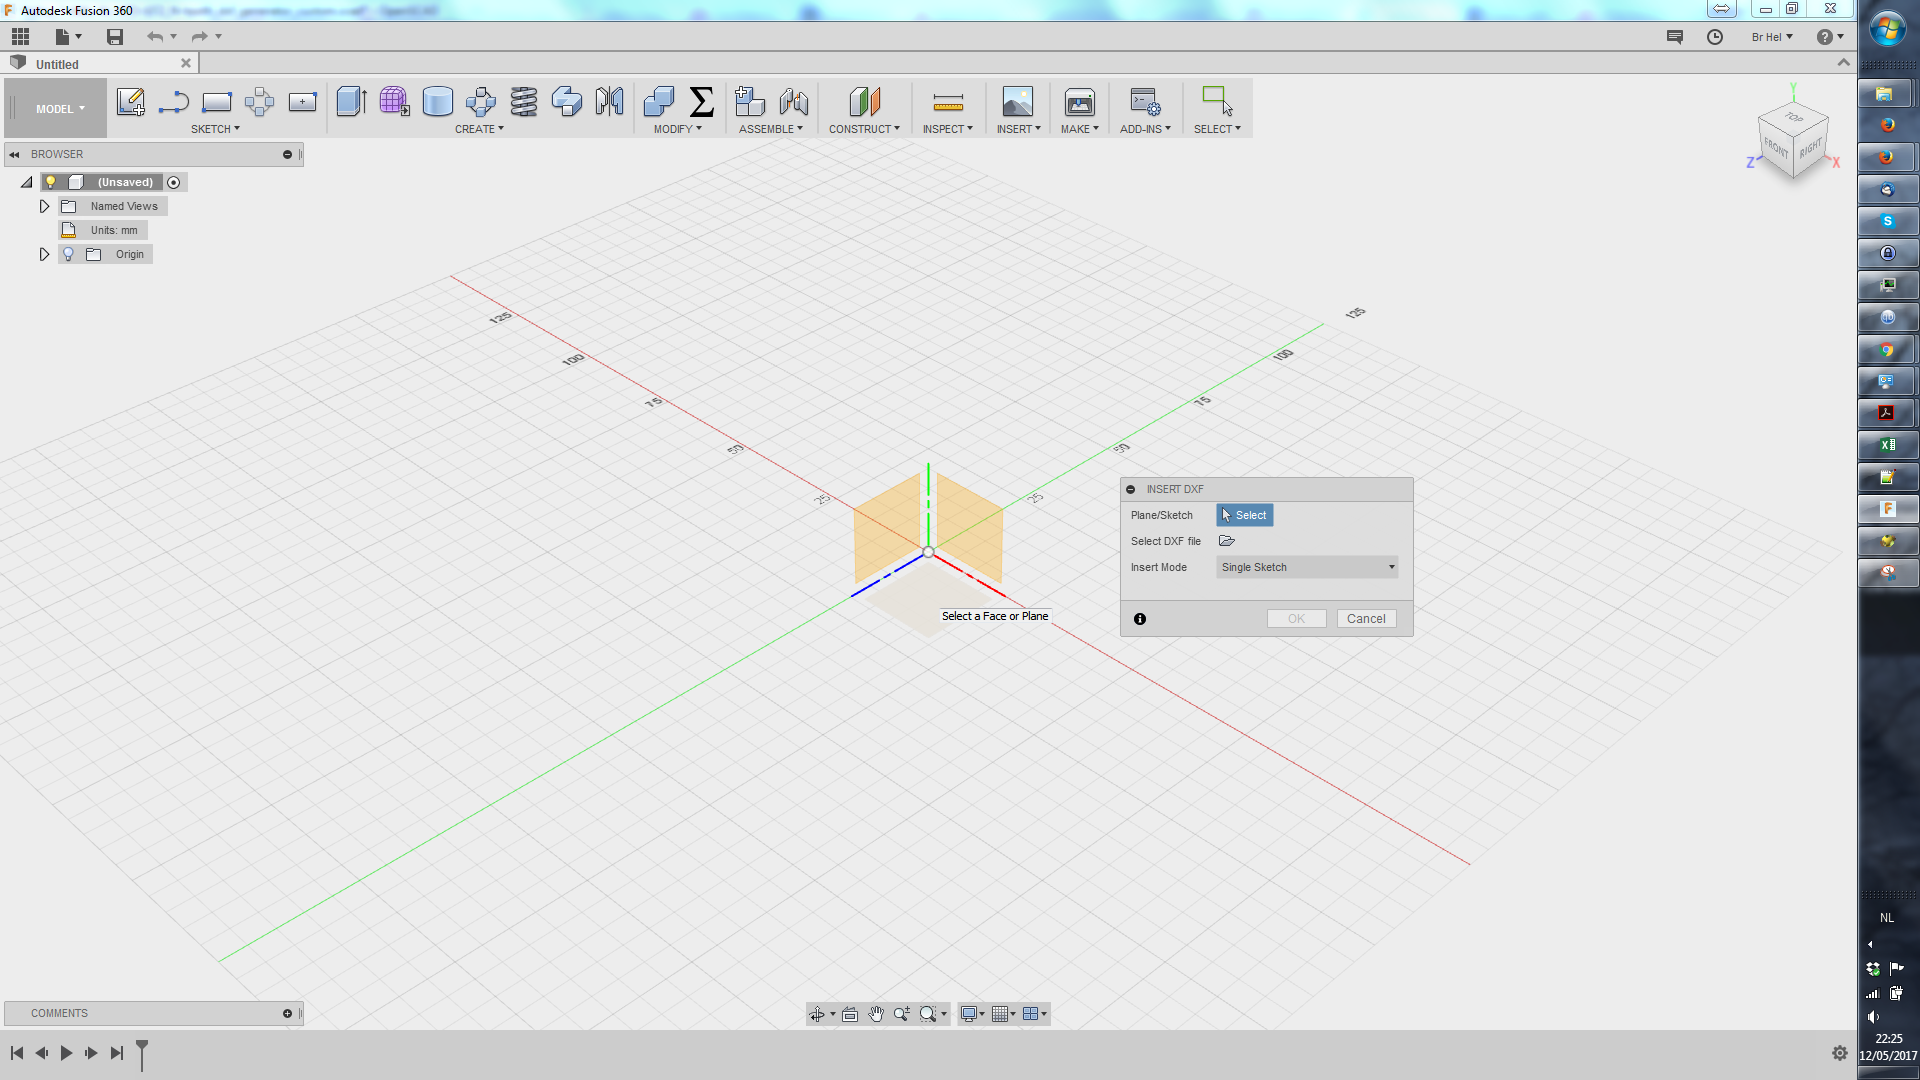The width and height of the screenshot is (1920, 1080).
Task: Select the Coil tool icon
Action: coord(523,101)
